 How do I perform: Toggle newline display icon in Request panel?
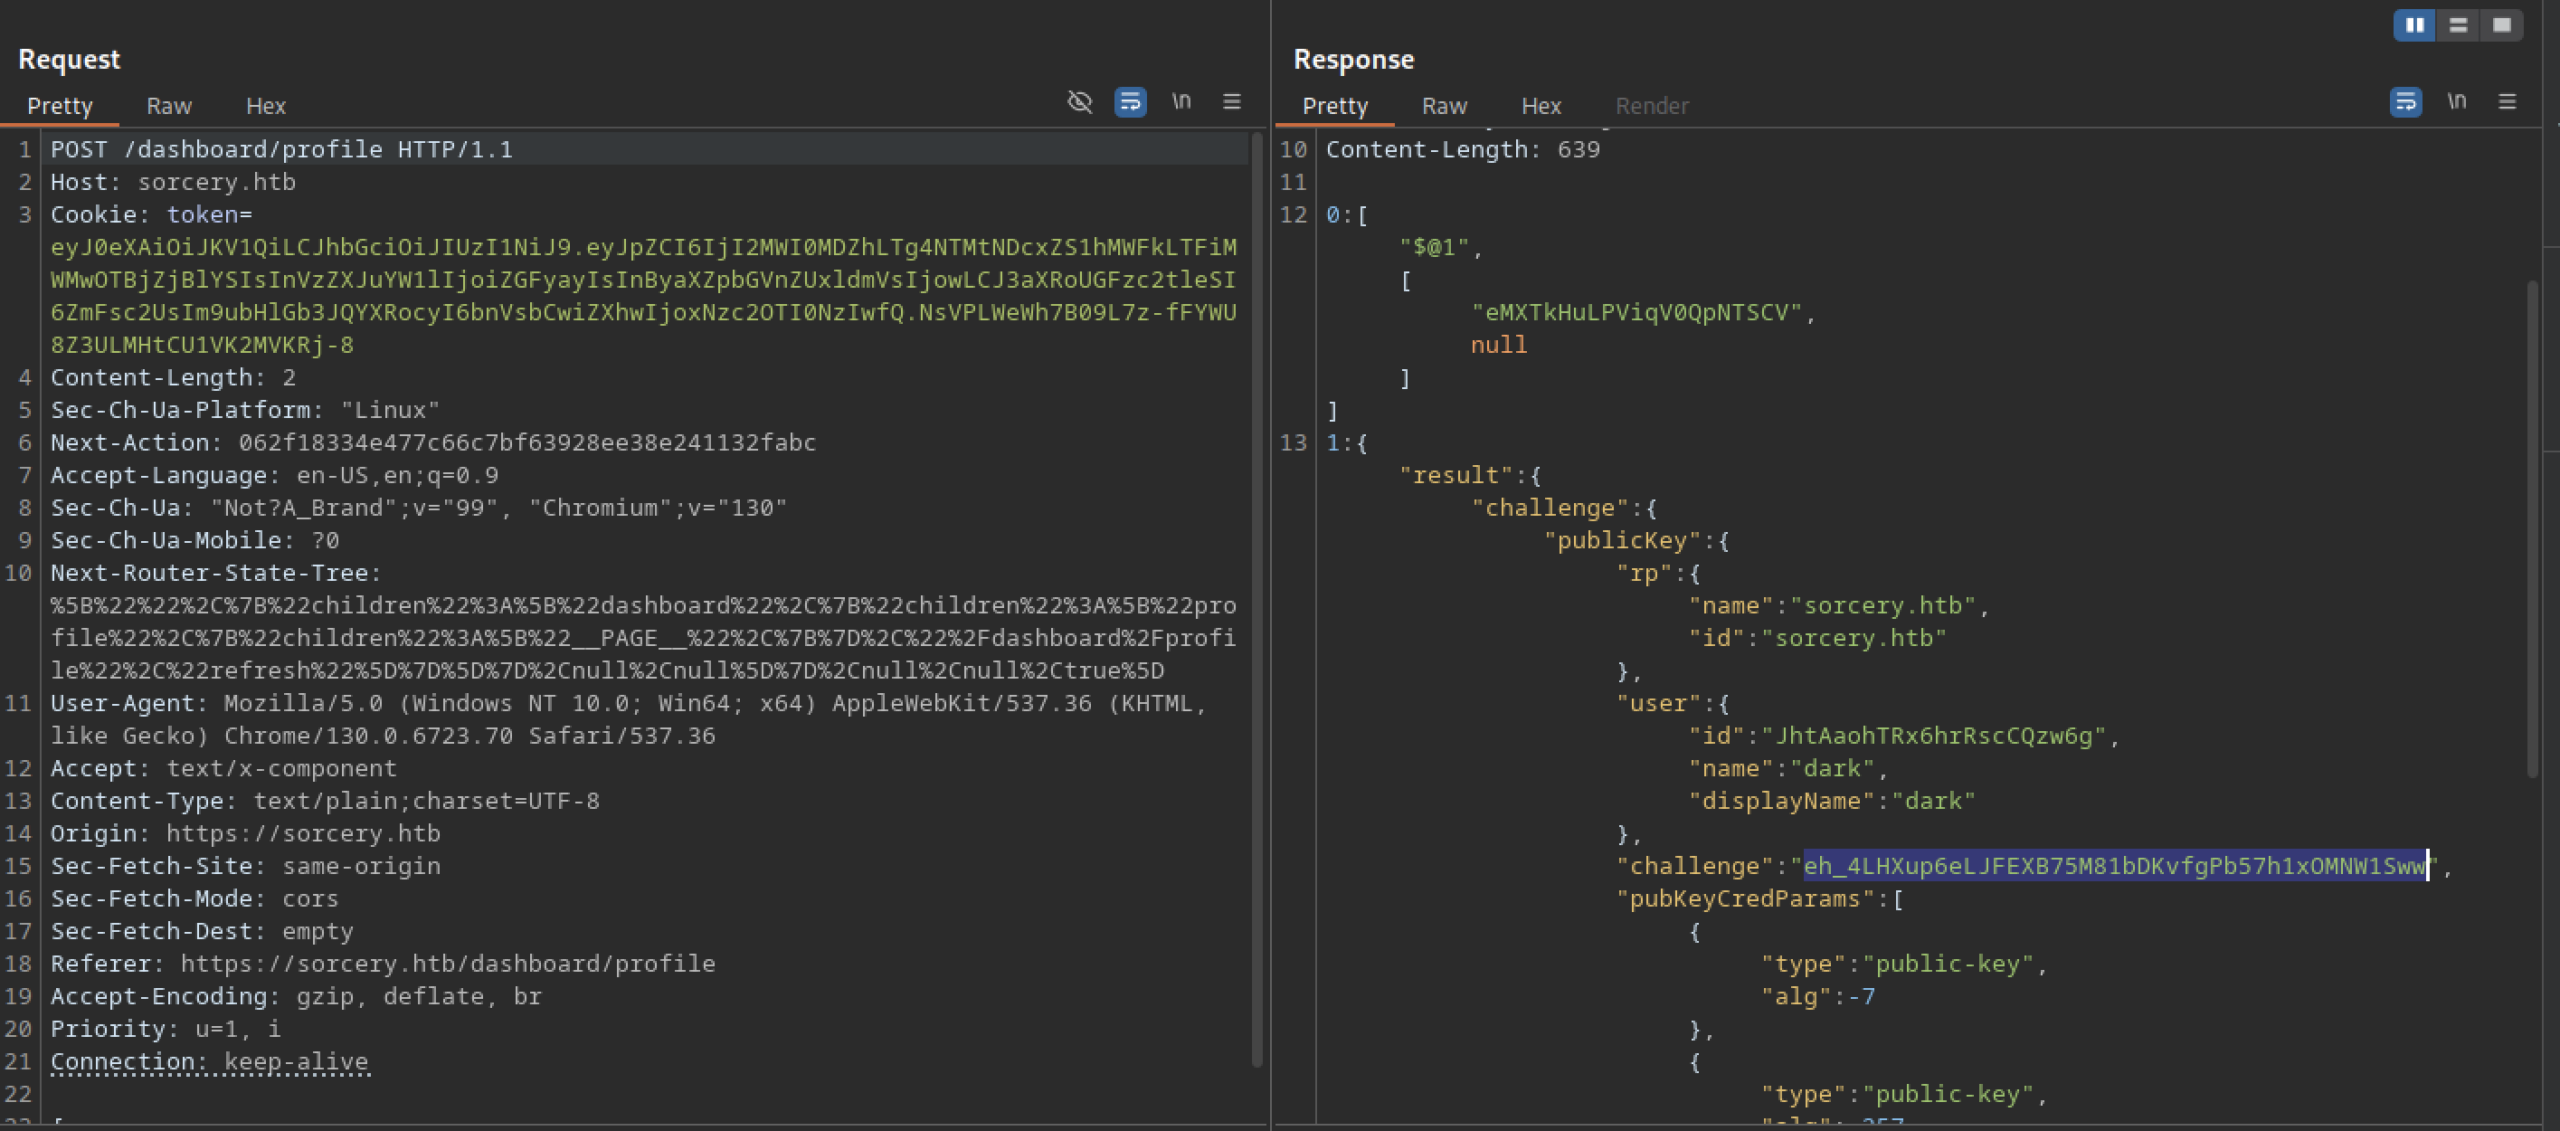[1181, 102]
